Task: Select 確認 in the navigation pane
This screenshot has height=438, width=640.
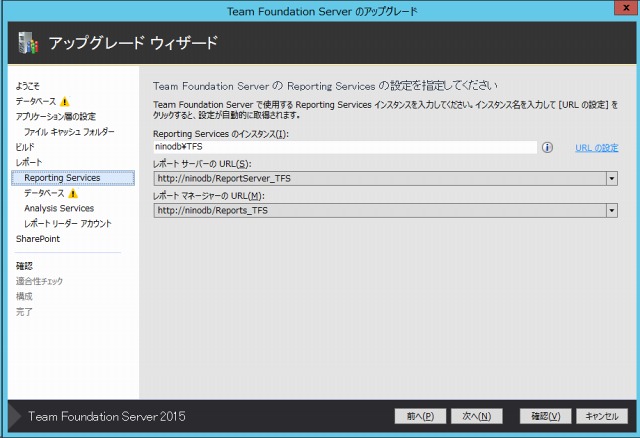Action: pyautogui.click(x=24, y=266)
